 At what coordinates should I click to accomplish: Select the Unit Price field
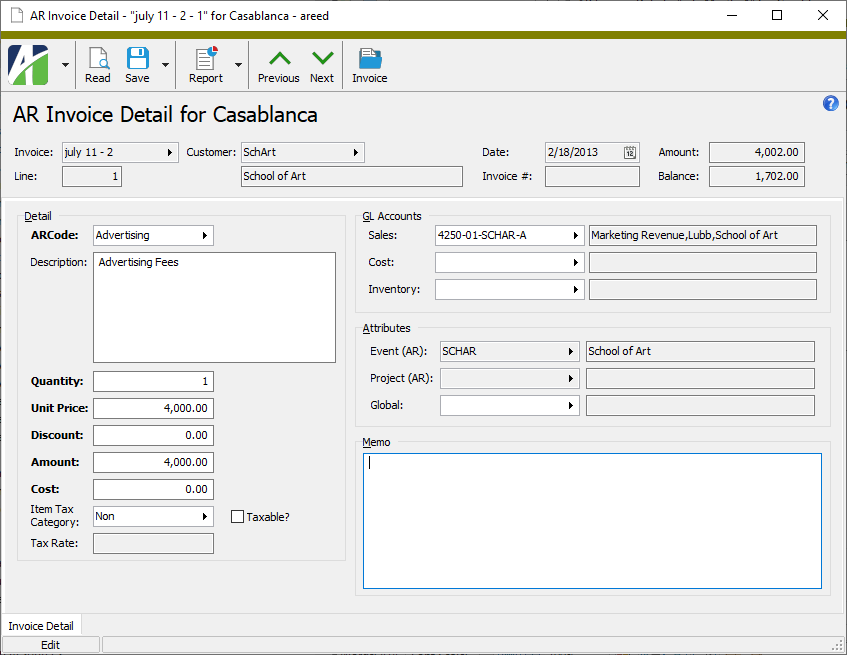152,408
